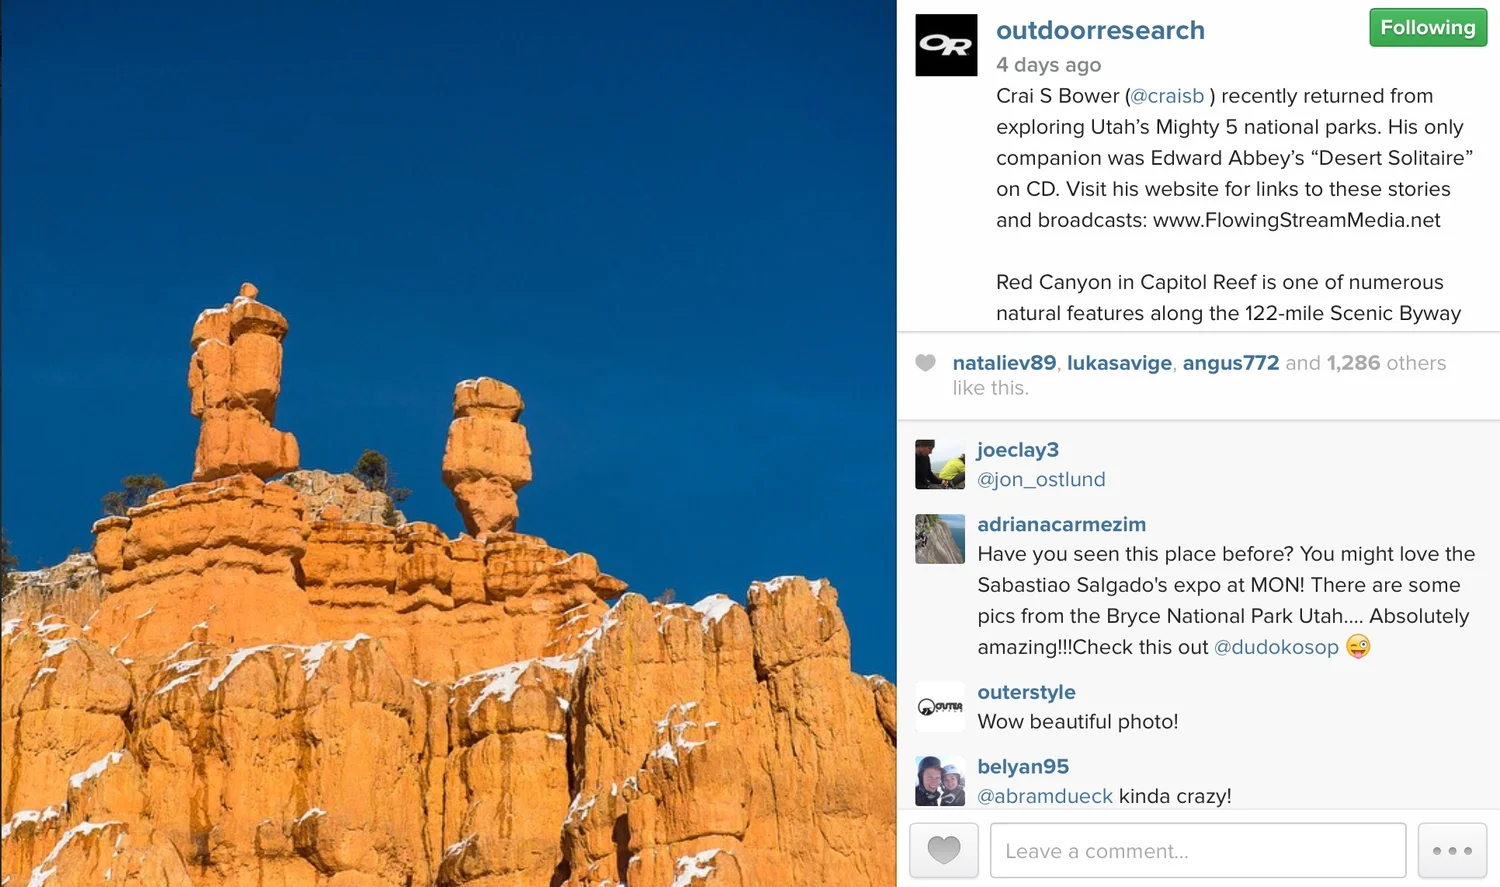Open the outdoorresearch username link
1500x887 pixels.
click(1100, 30)
